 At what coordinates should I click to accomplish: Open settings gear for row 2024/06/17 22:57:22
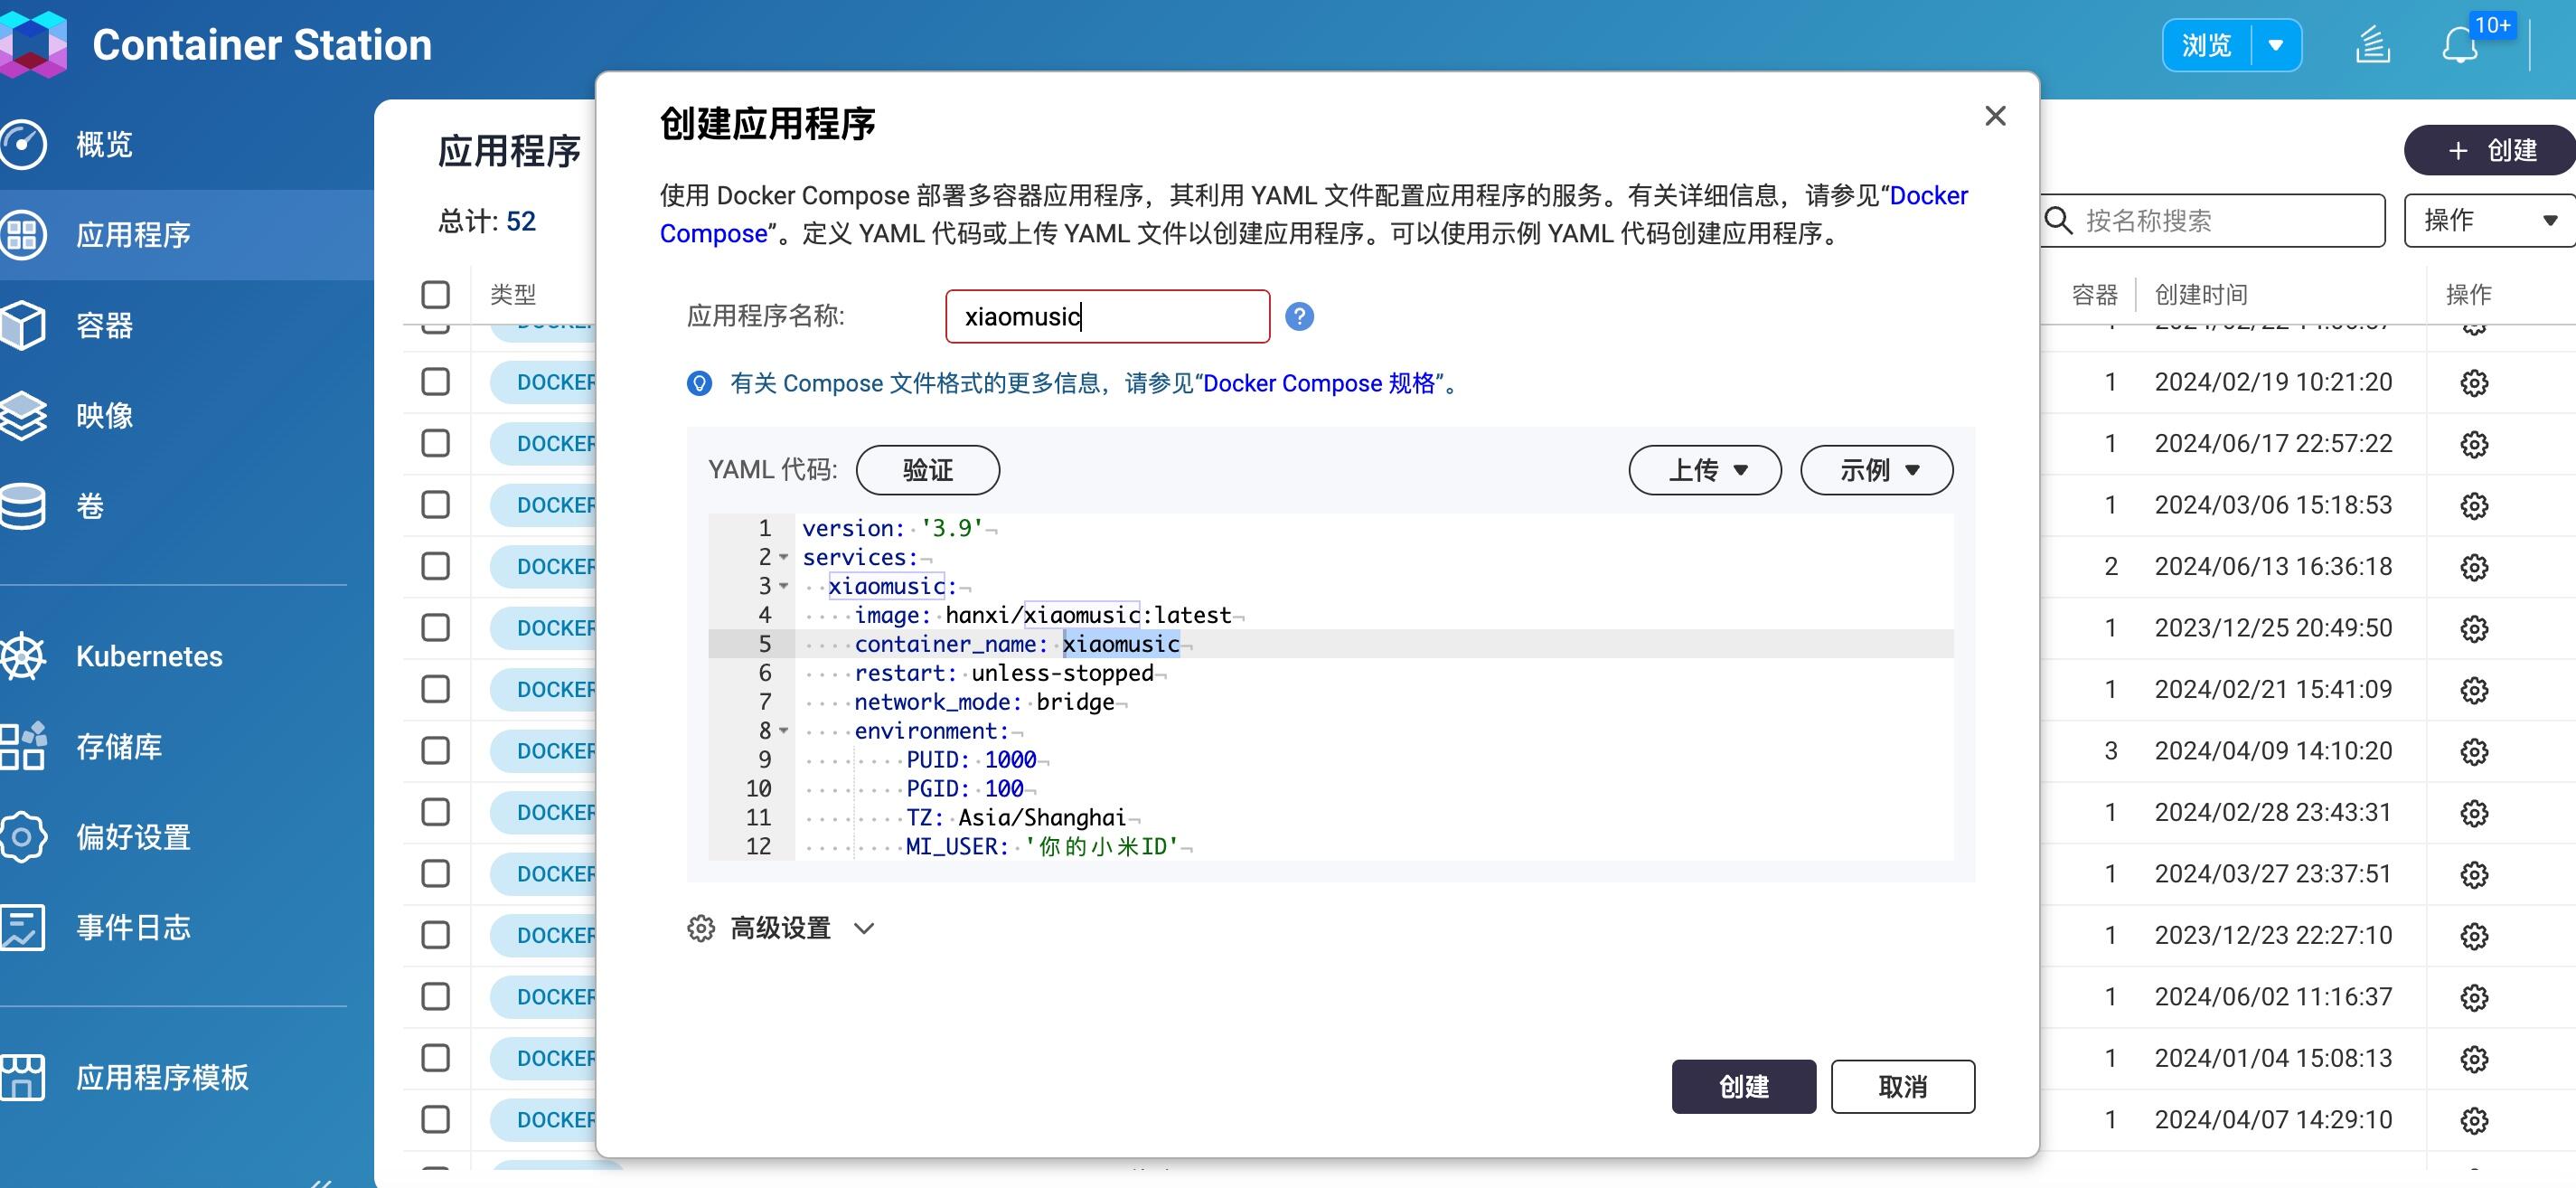(2474, 444)
